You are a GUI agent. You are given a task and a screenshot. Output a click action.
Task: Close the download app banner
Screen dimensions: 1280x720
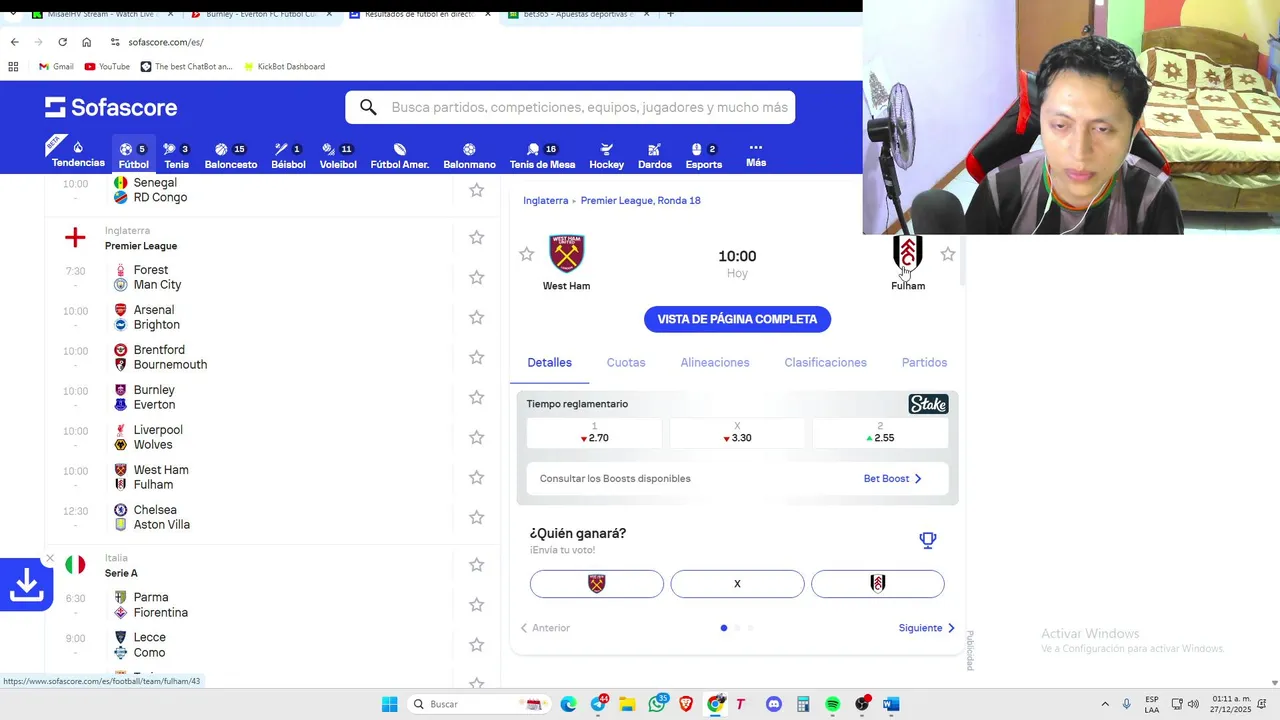(x=50, y=558)
